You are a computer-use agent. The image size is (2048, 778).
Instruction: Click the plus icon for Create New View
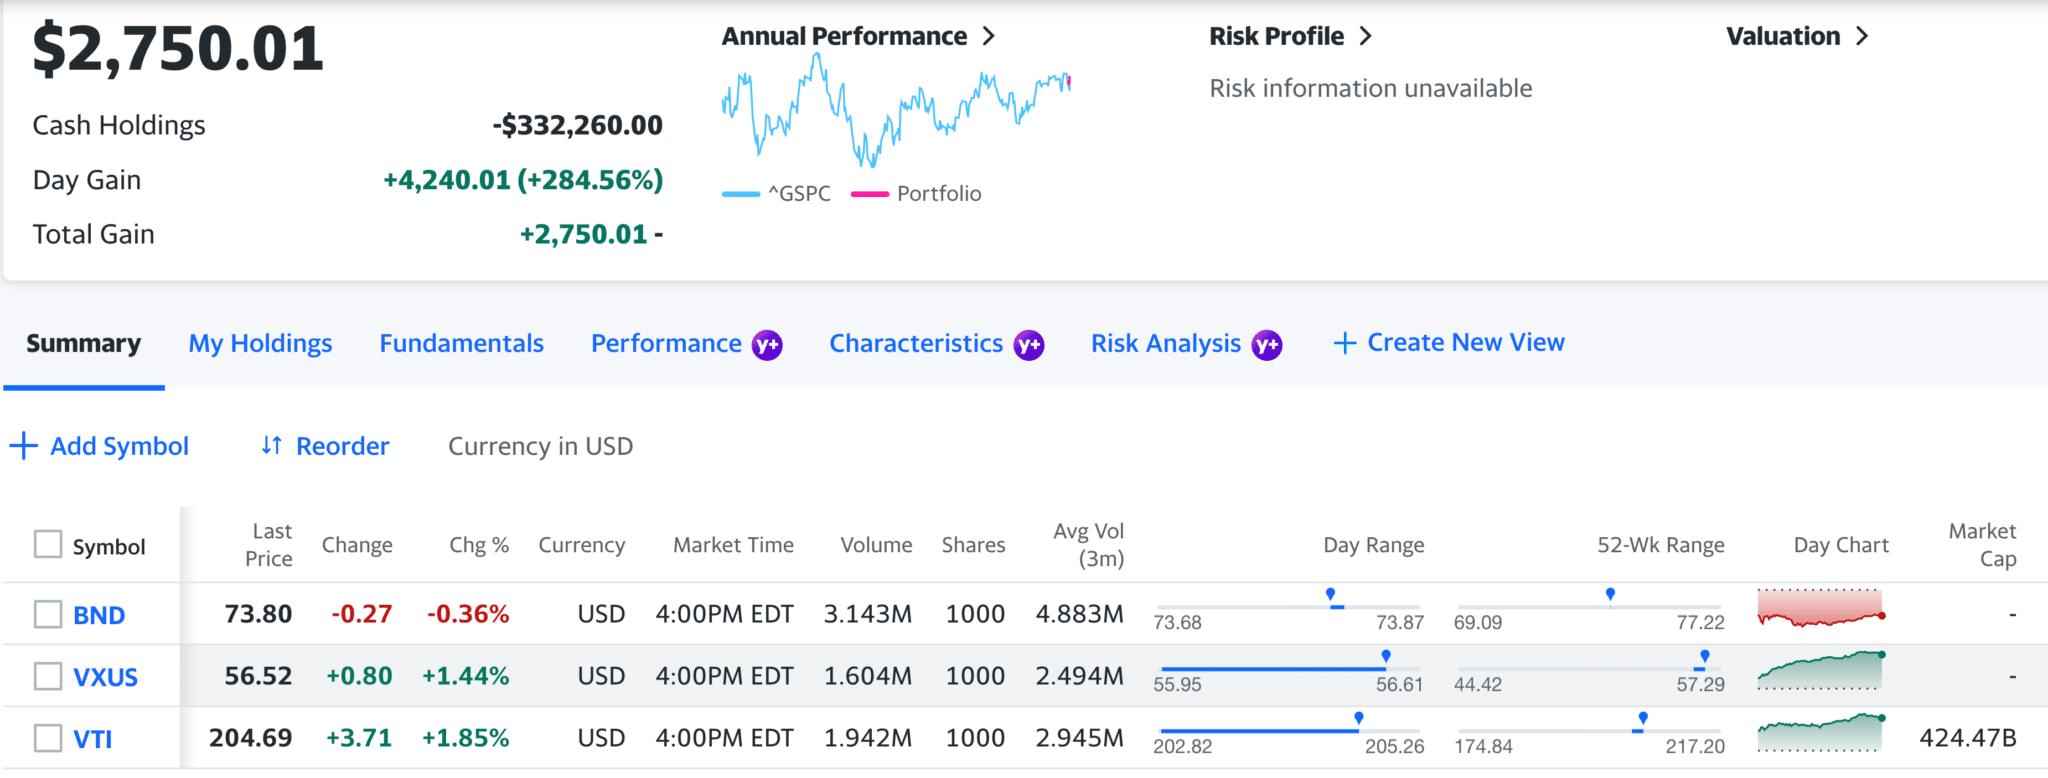(1345, 344)
